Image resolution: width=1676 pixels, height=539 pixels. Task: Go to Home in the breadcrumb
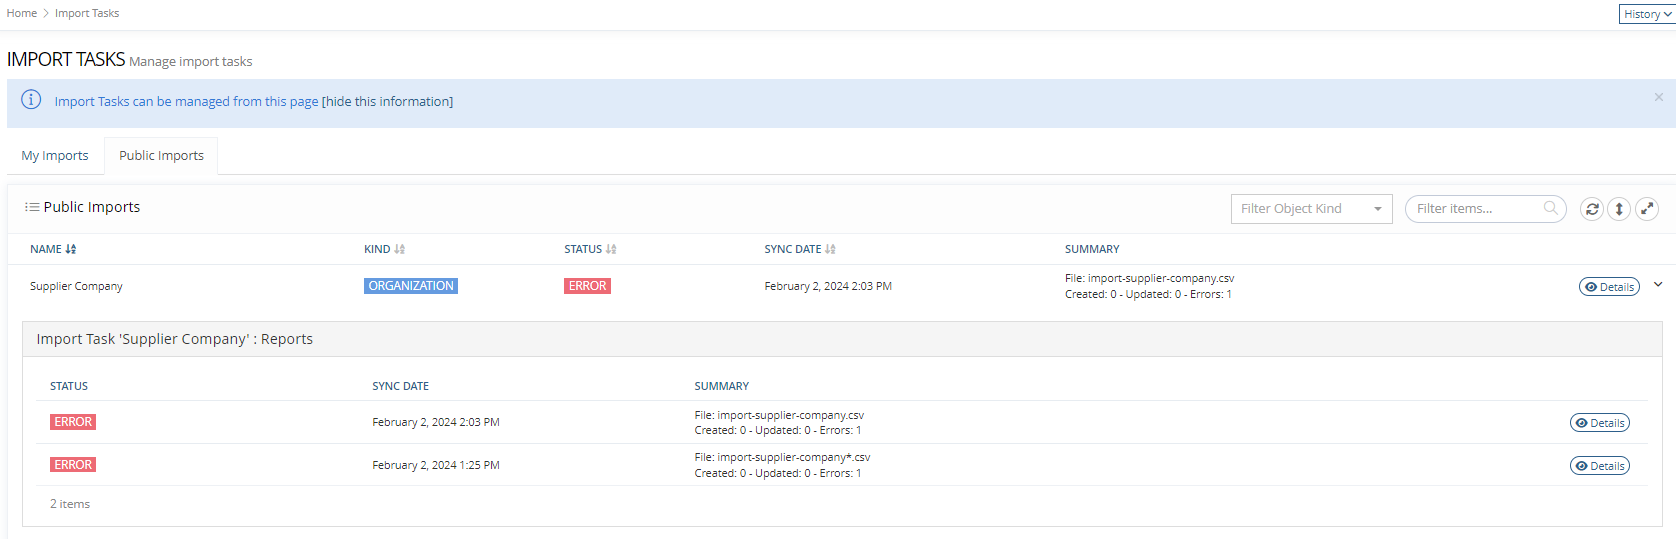[22, 13]
